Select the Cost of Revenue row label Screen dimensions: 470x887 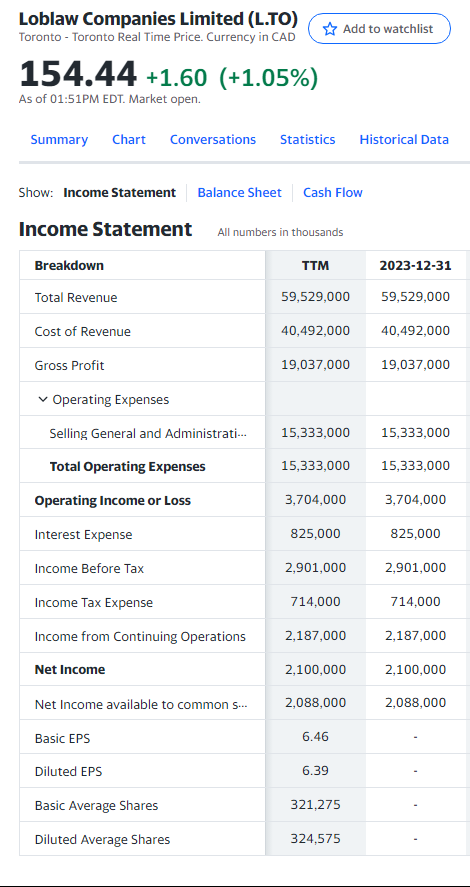click(83, 331)
